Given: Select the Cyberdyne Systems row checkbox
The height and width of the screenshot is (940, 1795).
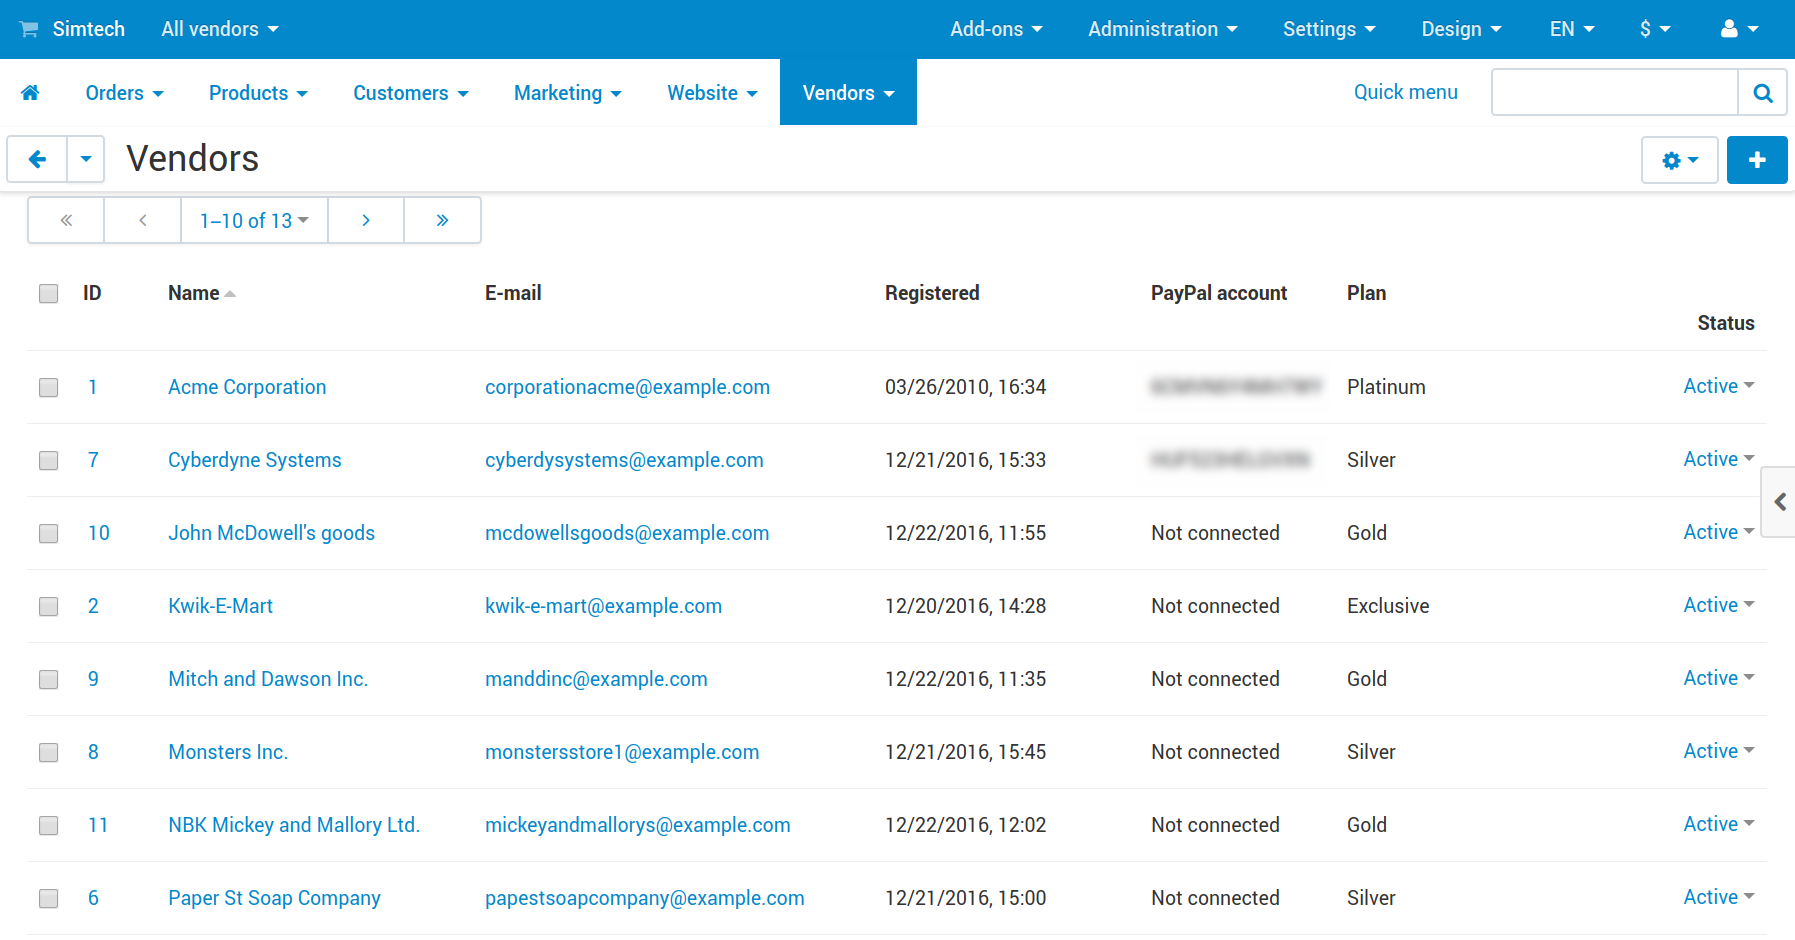Looking at the screenshot, I should (x=48, y=460).
